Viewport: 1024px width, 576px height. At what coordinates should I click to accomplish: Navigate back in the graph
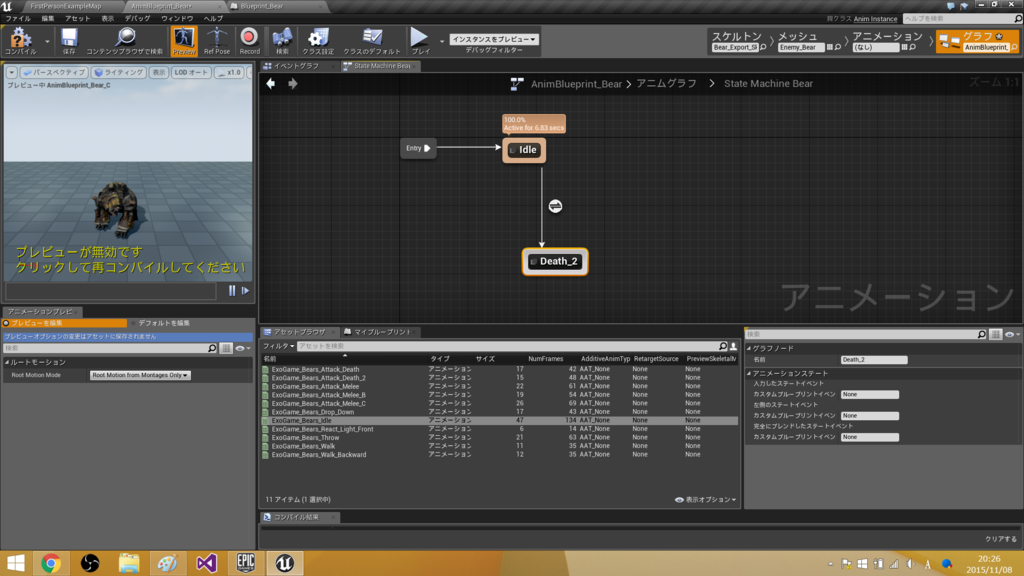pyautogui.click(x=270, y=84)
